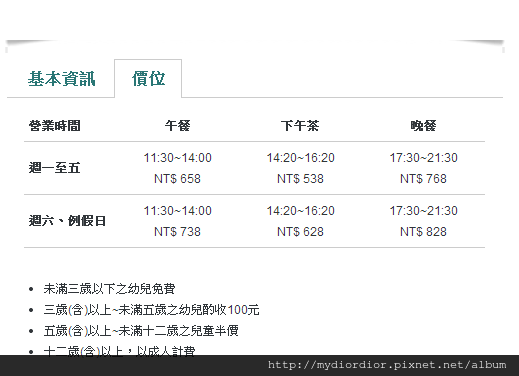
Task: Click holiday afternoon tea time 14:20~16:20
Action: click(x=300, y=211)
